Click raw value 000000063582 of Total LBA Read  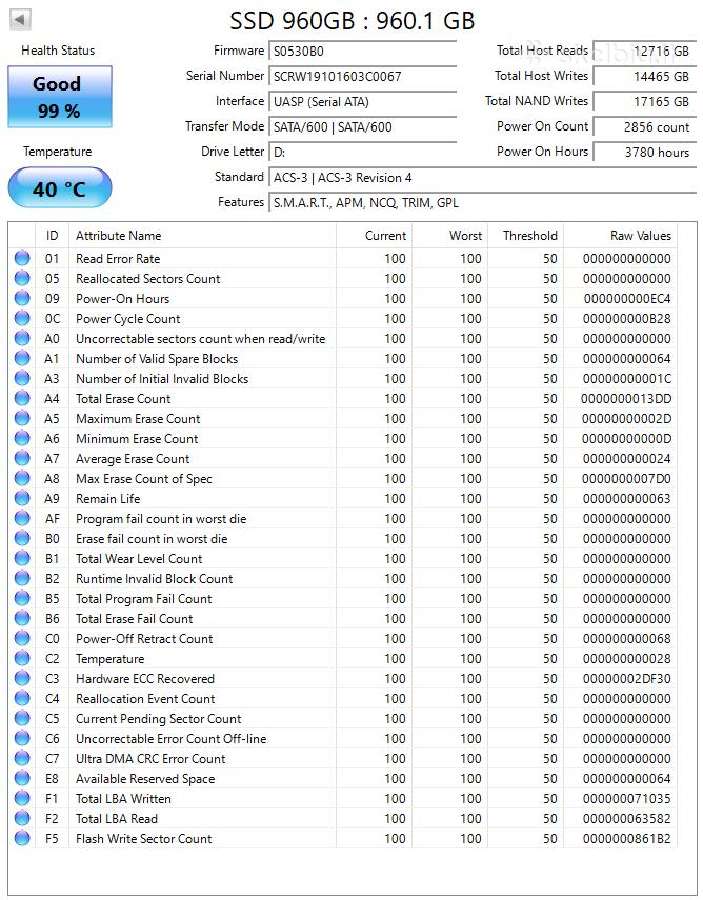[627, 818]
